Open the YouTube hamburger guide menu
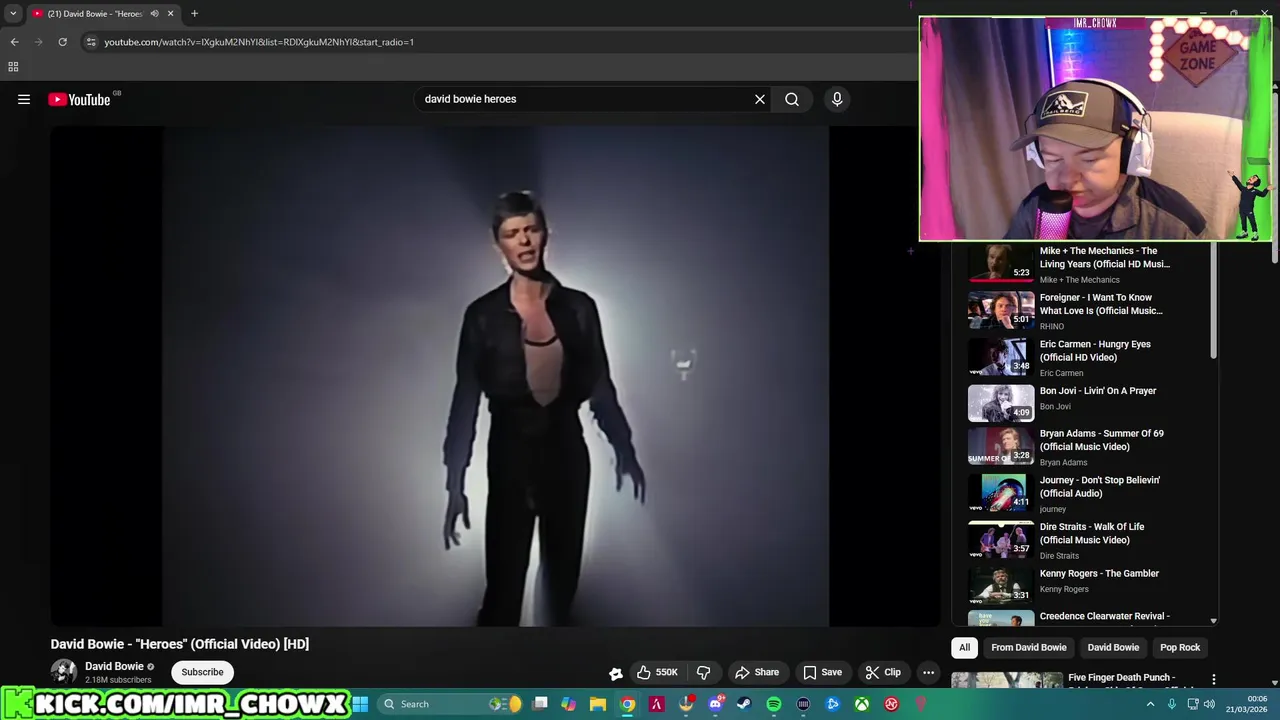The height and width of the screenshot is (720, 1280). click(x=24, y=99)
